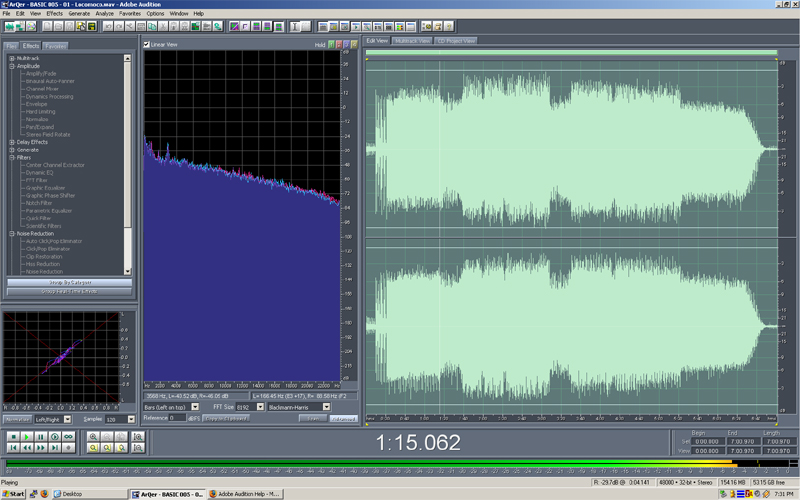Click the Copy to Clipboard button
Image resolution: width=800 pixels, height=500 pixels.
(x=226, y=418)
